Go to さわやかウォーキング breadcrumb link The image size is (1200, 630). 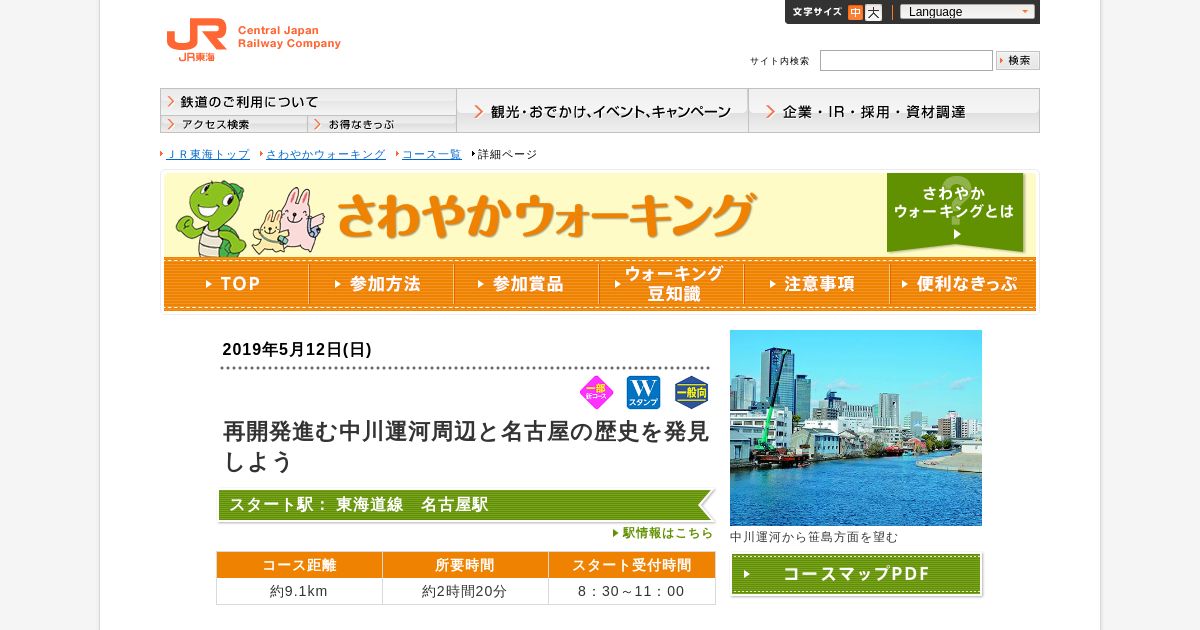(326, 154)
